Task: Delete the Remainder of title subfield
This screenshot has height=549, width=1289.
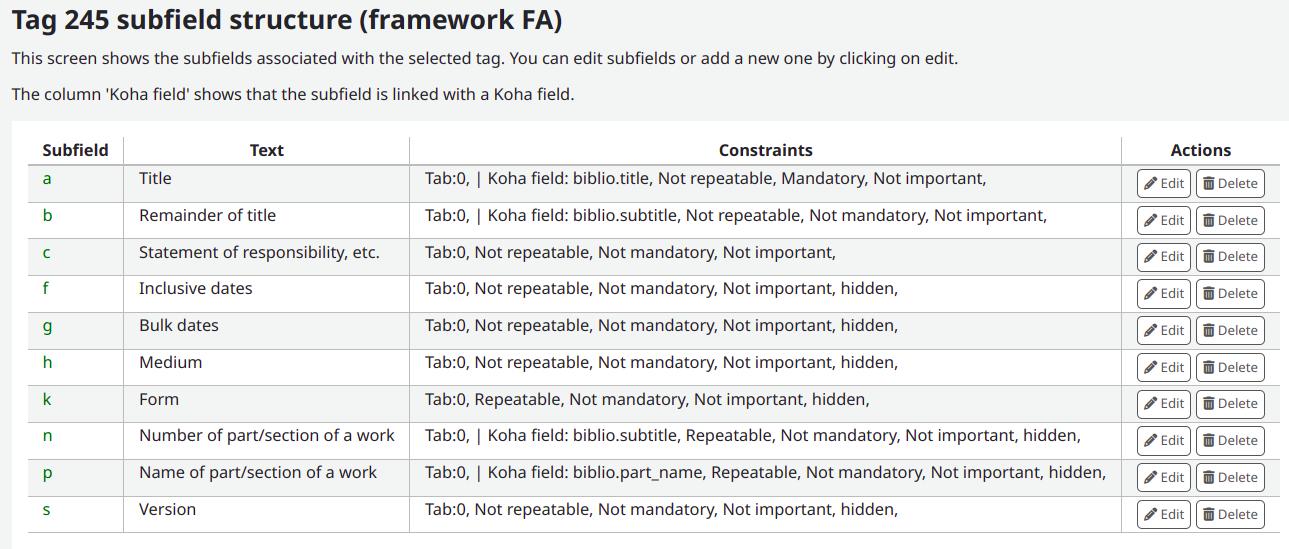Action: pyautogui.click(x=1229, y=220)
